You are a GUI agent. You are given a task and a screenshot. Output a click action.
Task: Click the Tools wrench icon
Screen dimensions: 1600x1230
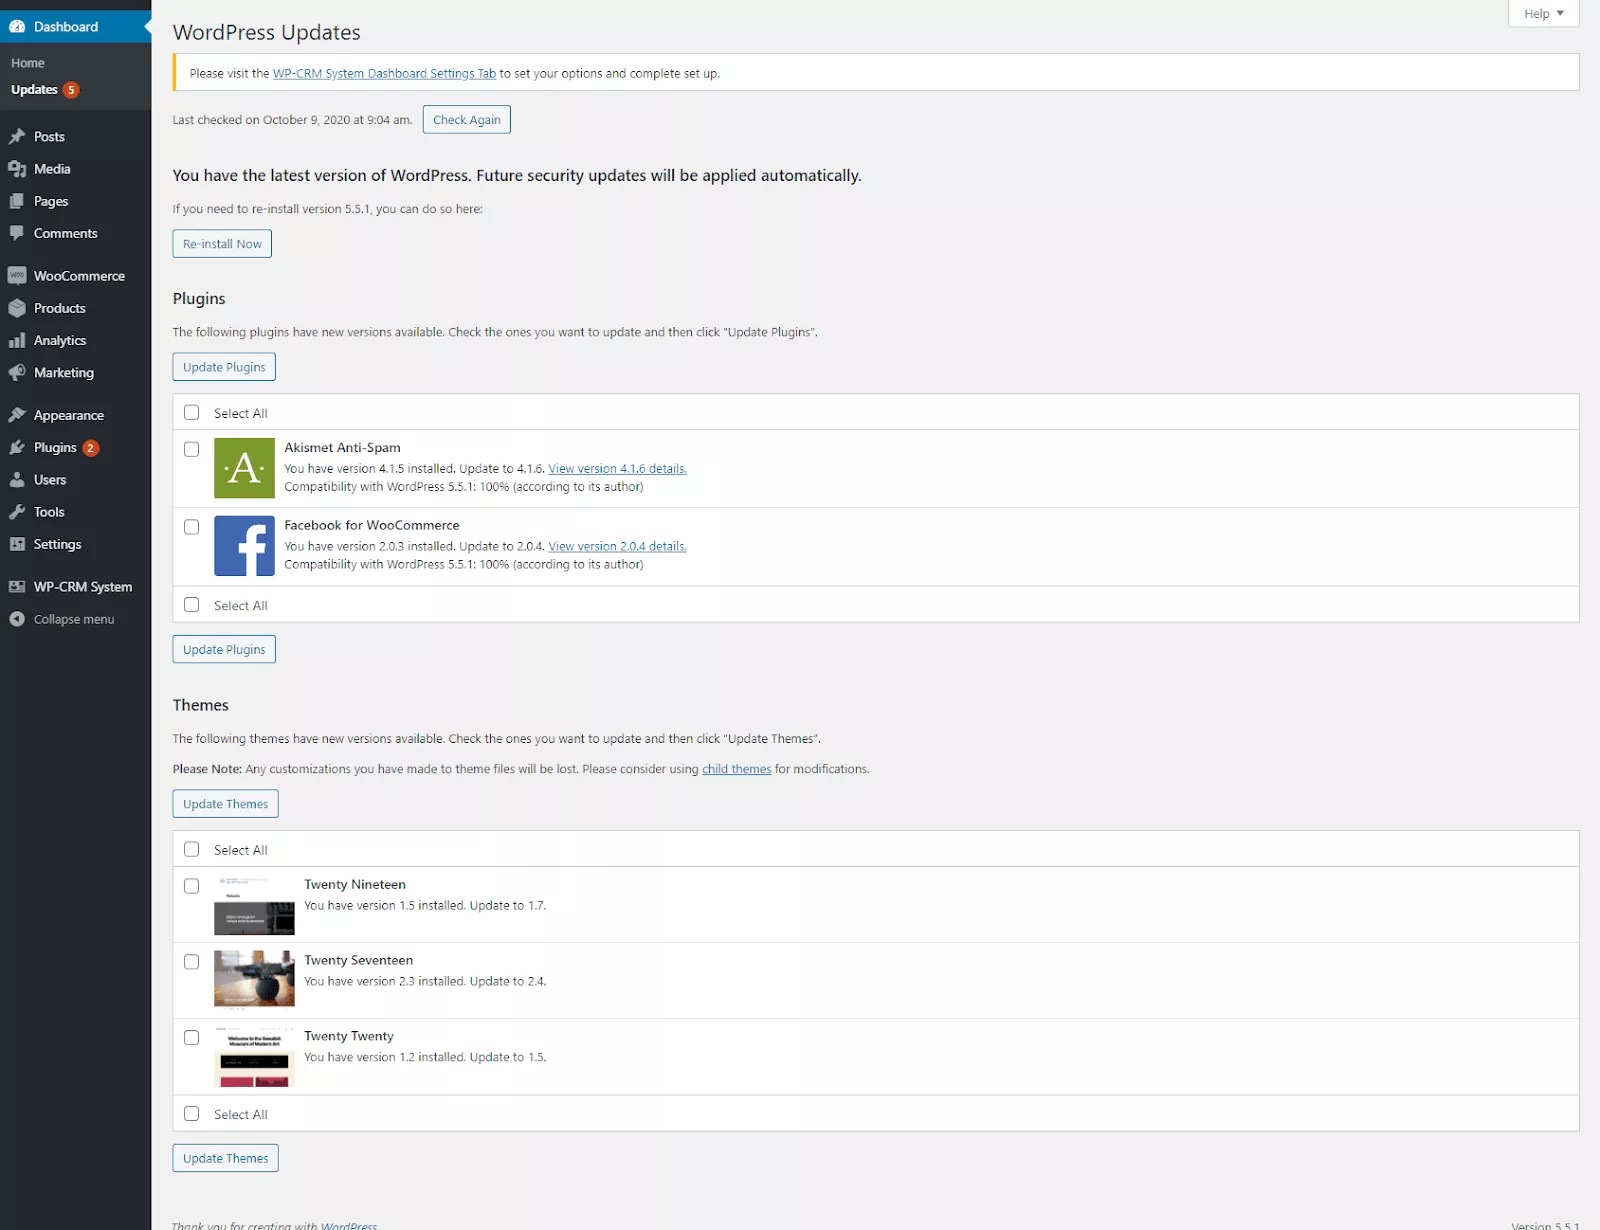17,512
